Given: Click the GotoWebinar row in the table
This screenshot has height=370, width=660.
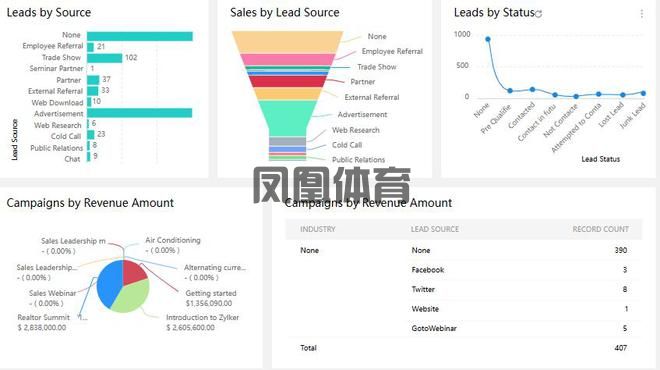Looking at the screenshot, I should pos(464,328).
